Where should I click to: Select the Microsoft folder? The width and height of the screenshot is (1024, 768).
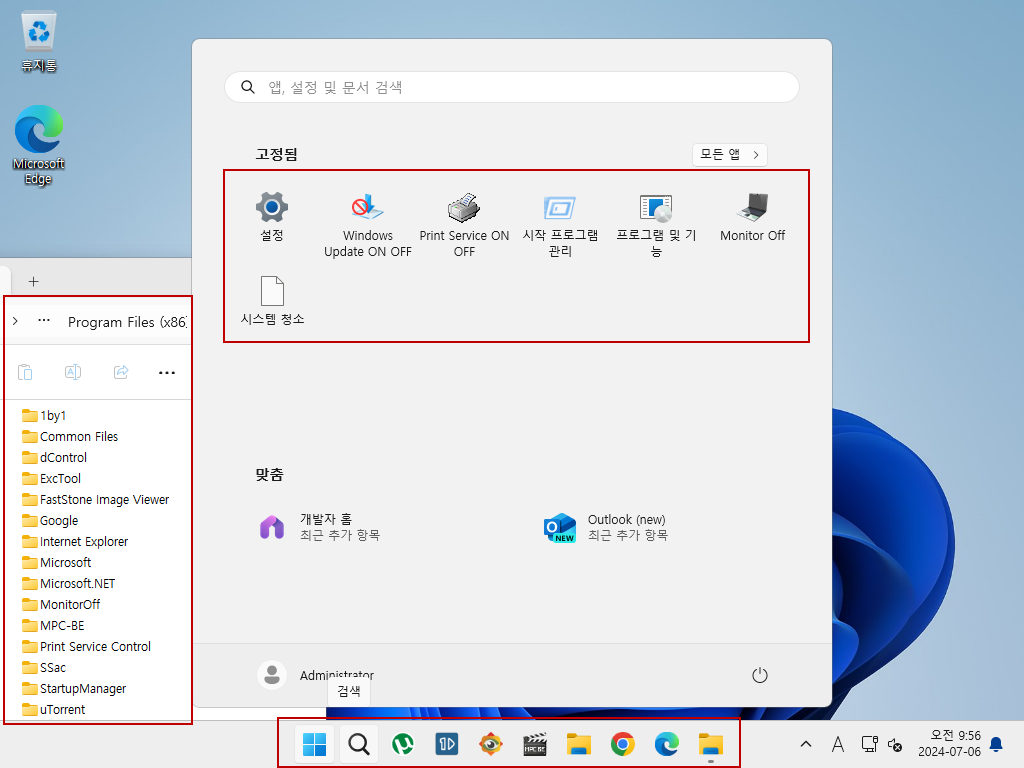56,562
